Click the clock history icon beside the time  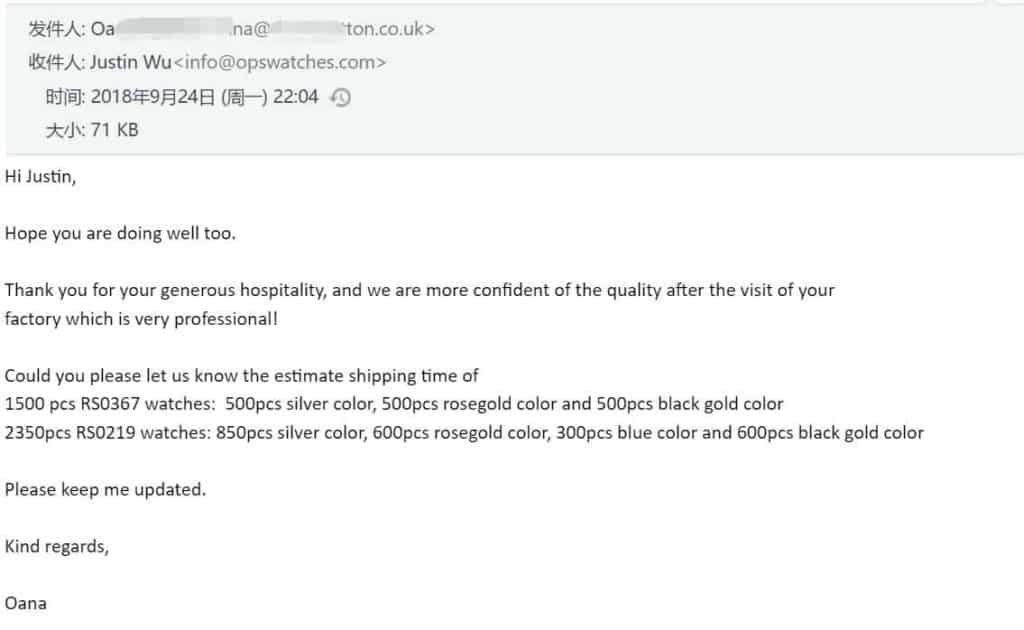pyautogui.click(x=341, y=97)
